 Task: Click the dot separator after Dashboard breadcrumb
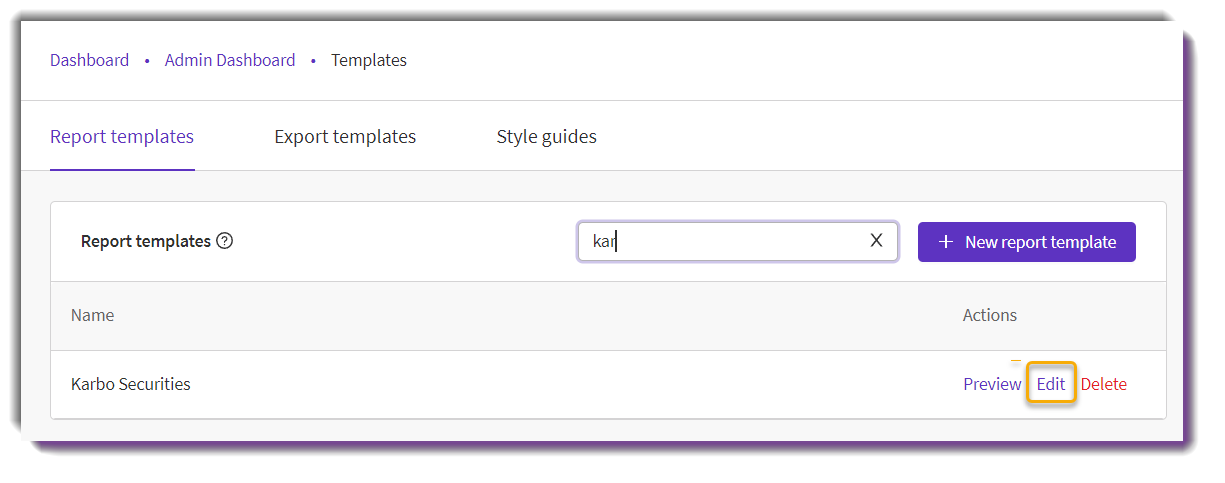coord(147,61)
